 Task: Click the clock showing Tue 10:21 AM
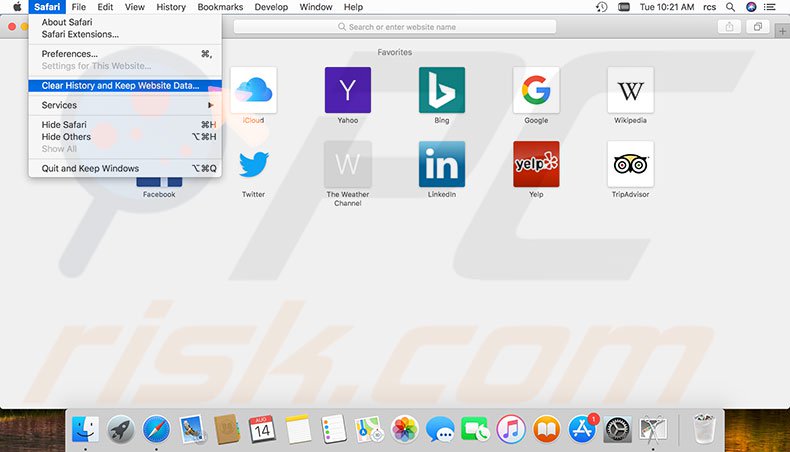(667, 7)
